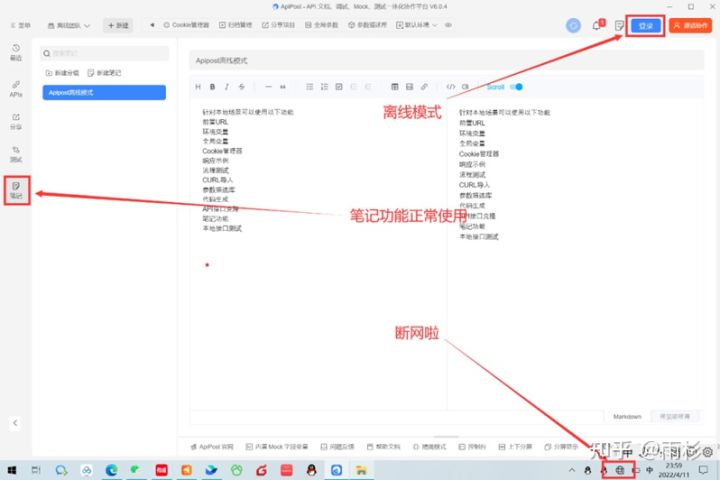The height and width of the screenshot is (480, 720).
Task: Open built-in Mock field variables
Action: click(277, 446)
